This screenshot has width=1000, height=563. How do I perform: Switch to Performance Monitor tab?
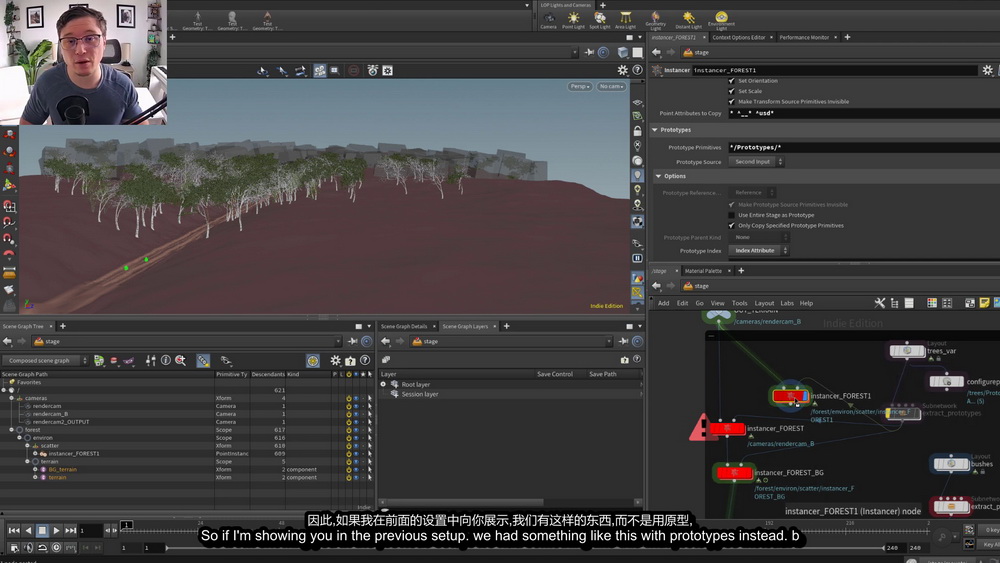coord(804,38)
